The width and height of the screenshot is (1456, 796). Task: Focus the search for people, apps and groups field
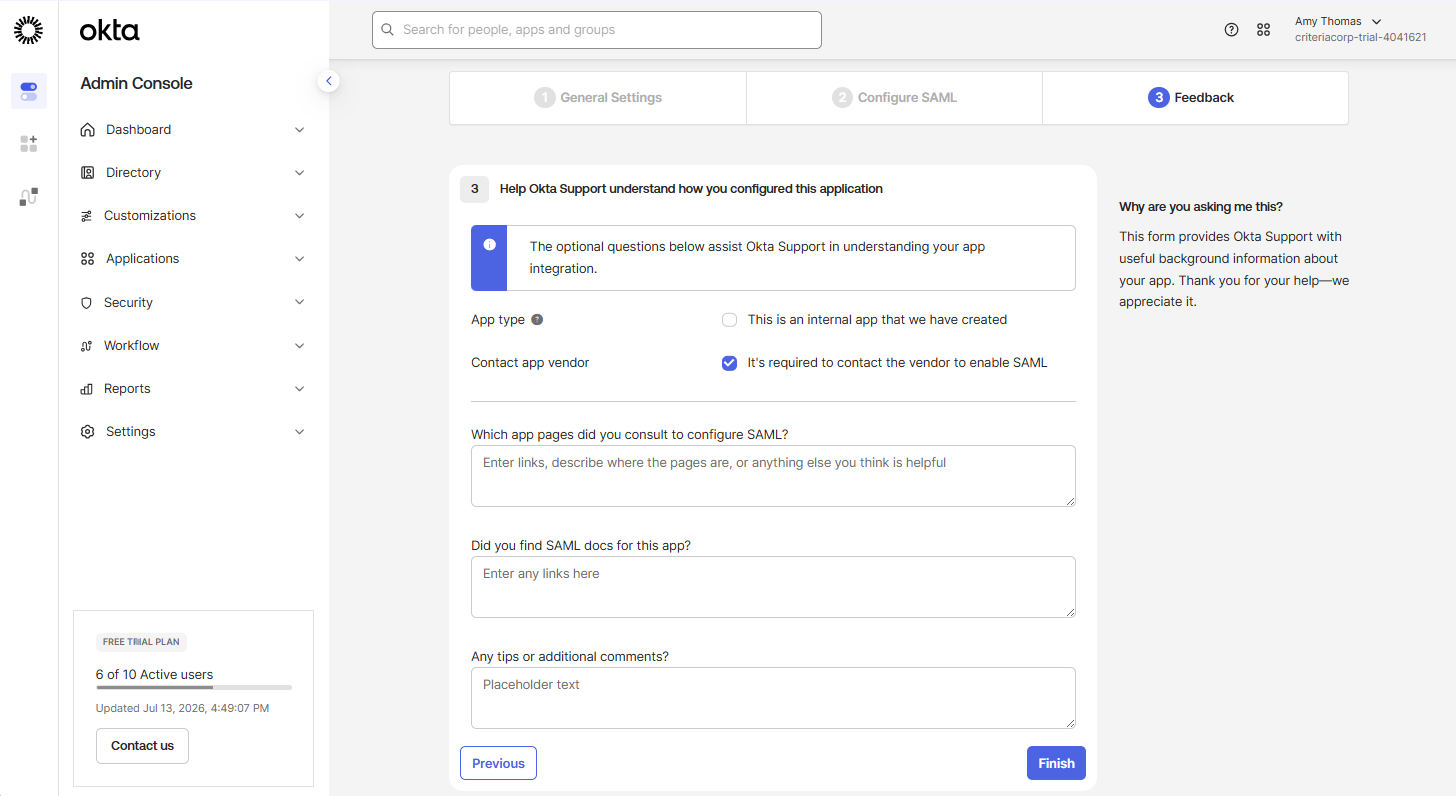pyautogui.click(x=597, y=30)
